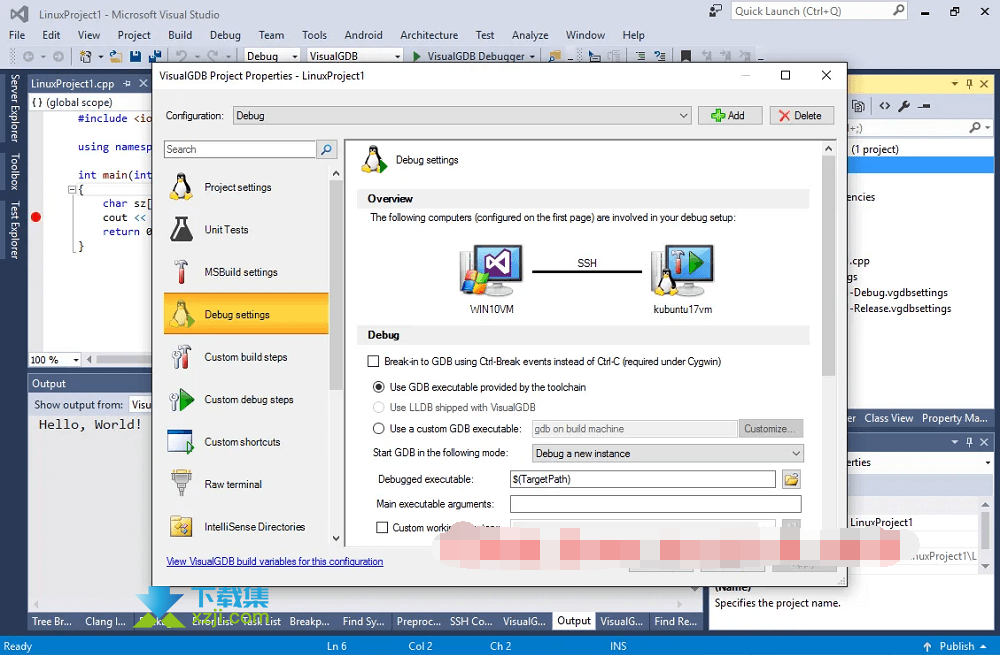Expand Show output from dropdown
Screen dimensions: 1000x655
point(140,405)
